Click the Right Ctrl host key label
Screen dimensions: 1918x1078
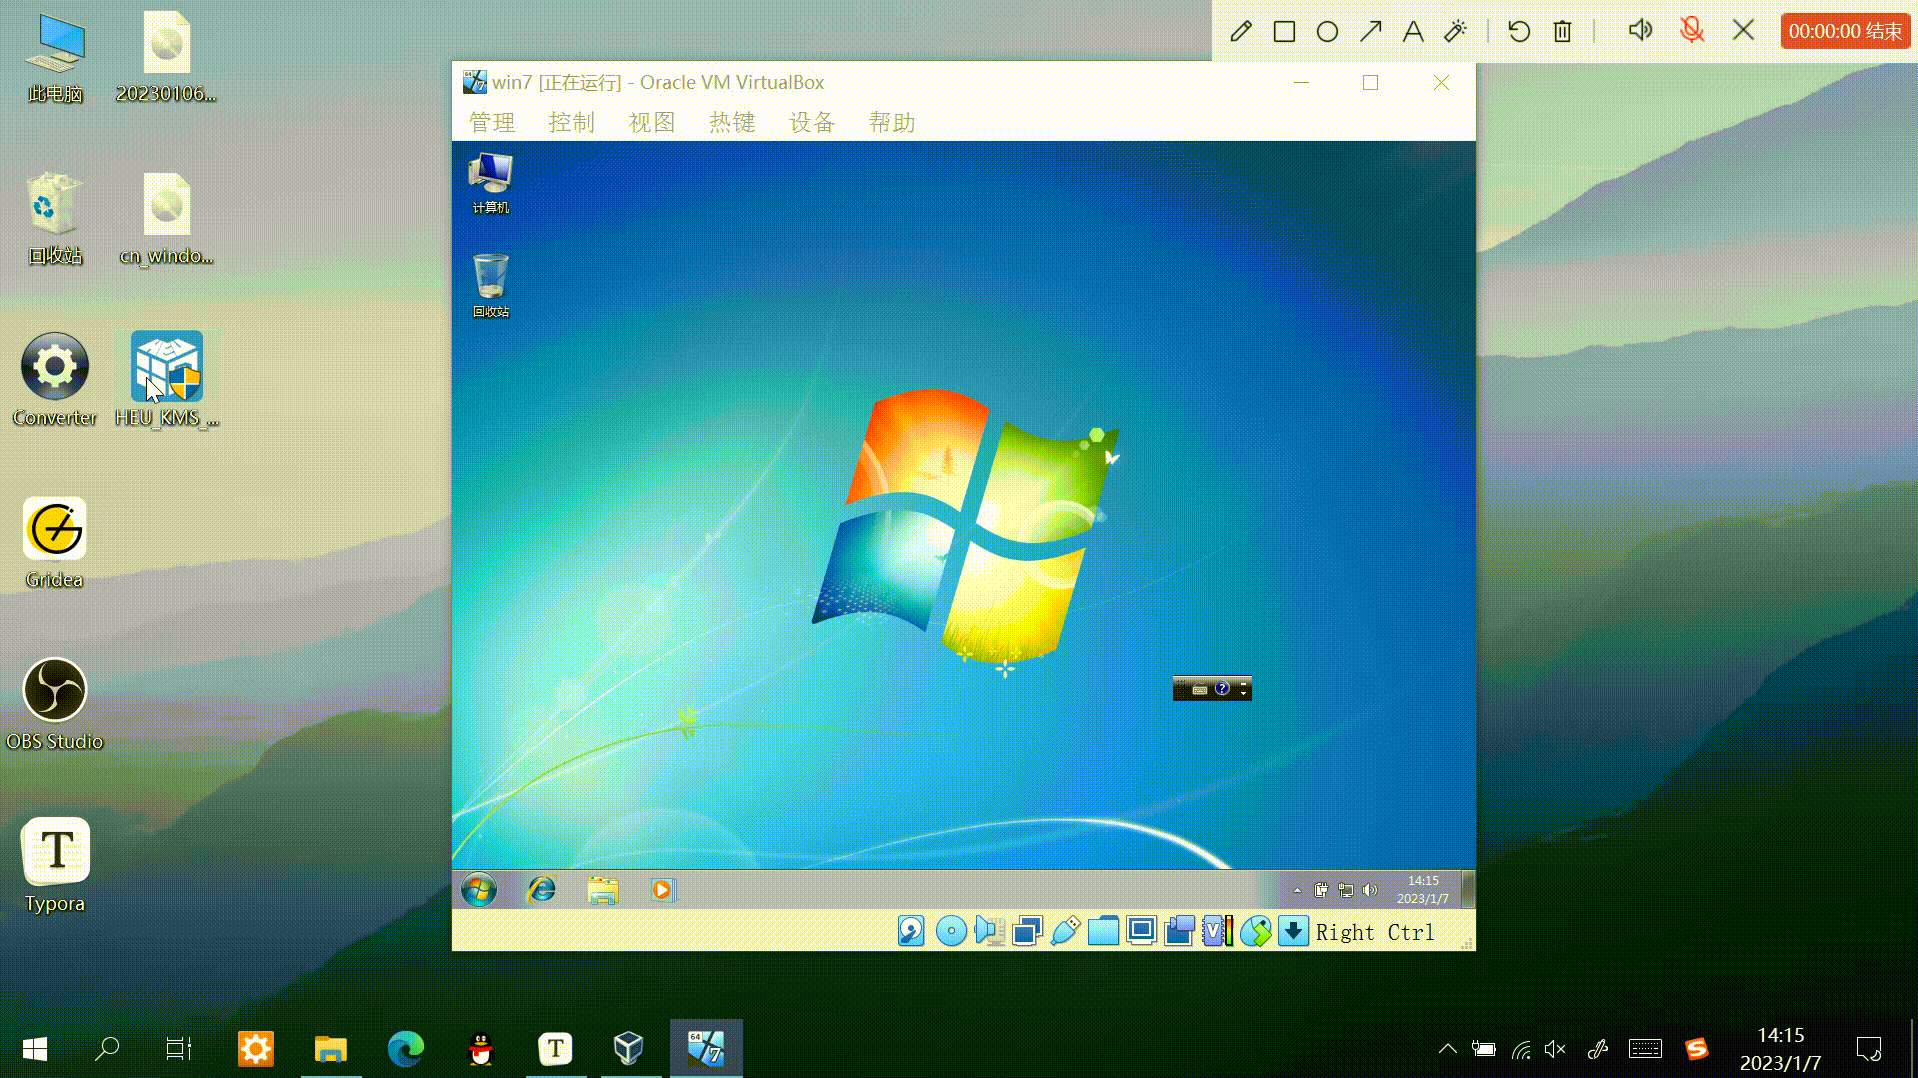(x=1375, y=932)
